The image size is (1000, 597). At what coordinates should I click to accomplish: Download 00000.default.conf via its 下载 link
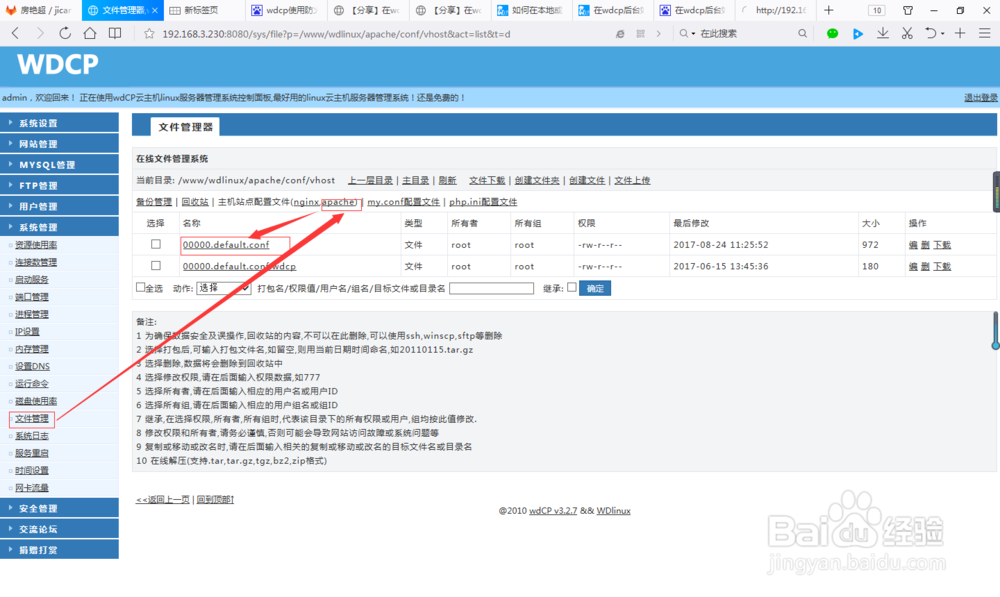942,245
